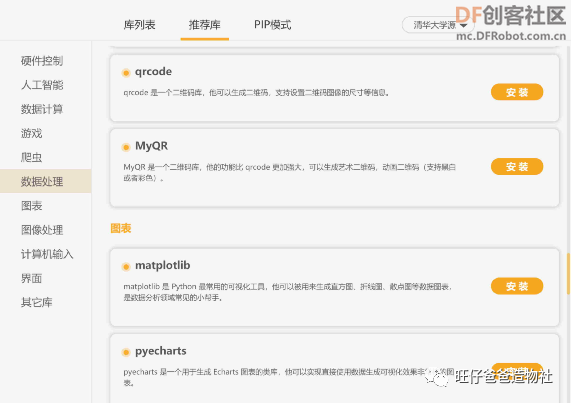Click the pyecharts library title
This screenshot has height=403, width=571.
(x=161, y=351)
